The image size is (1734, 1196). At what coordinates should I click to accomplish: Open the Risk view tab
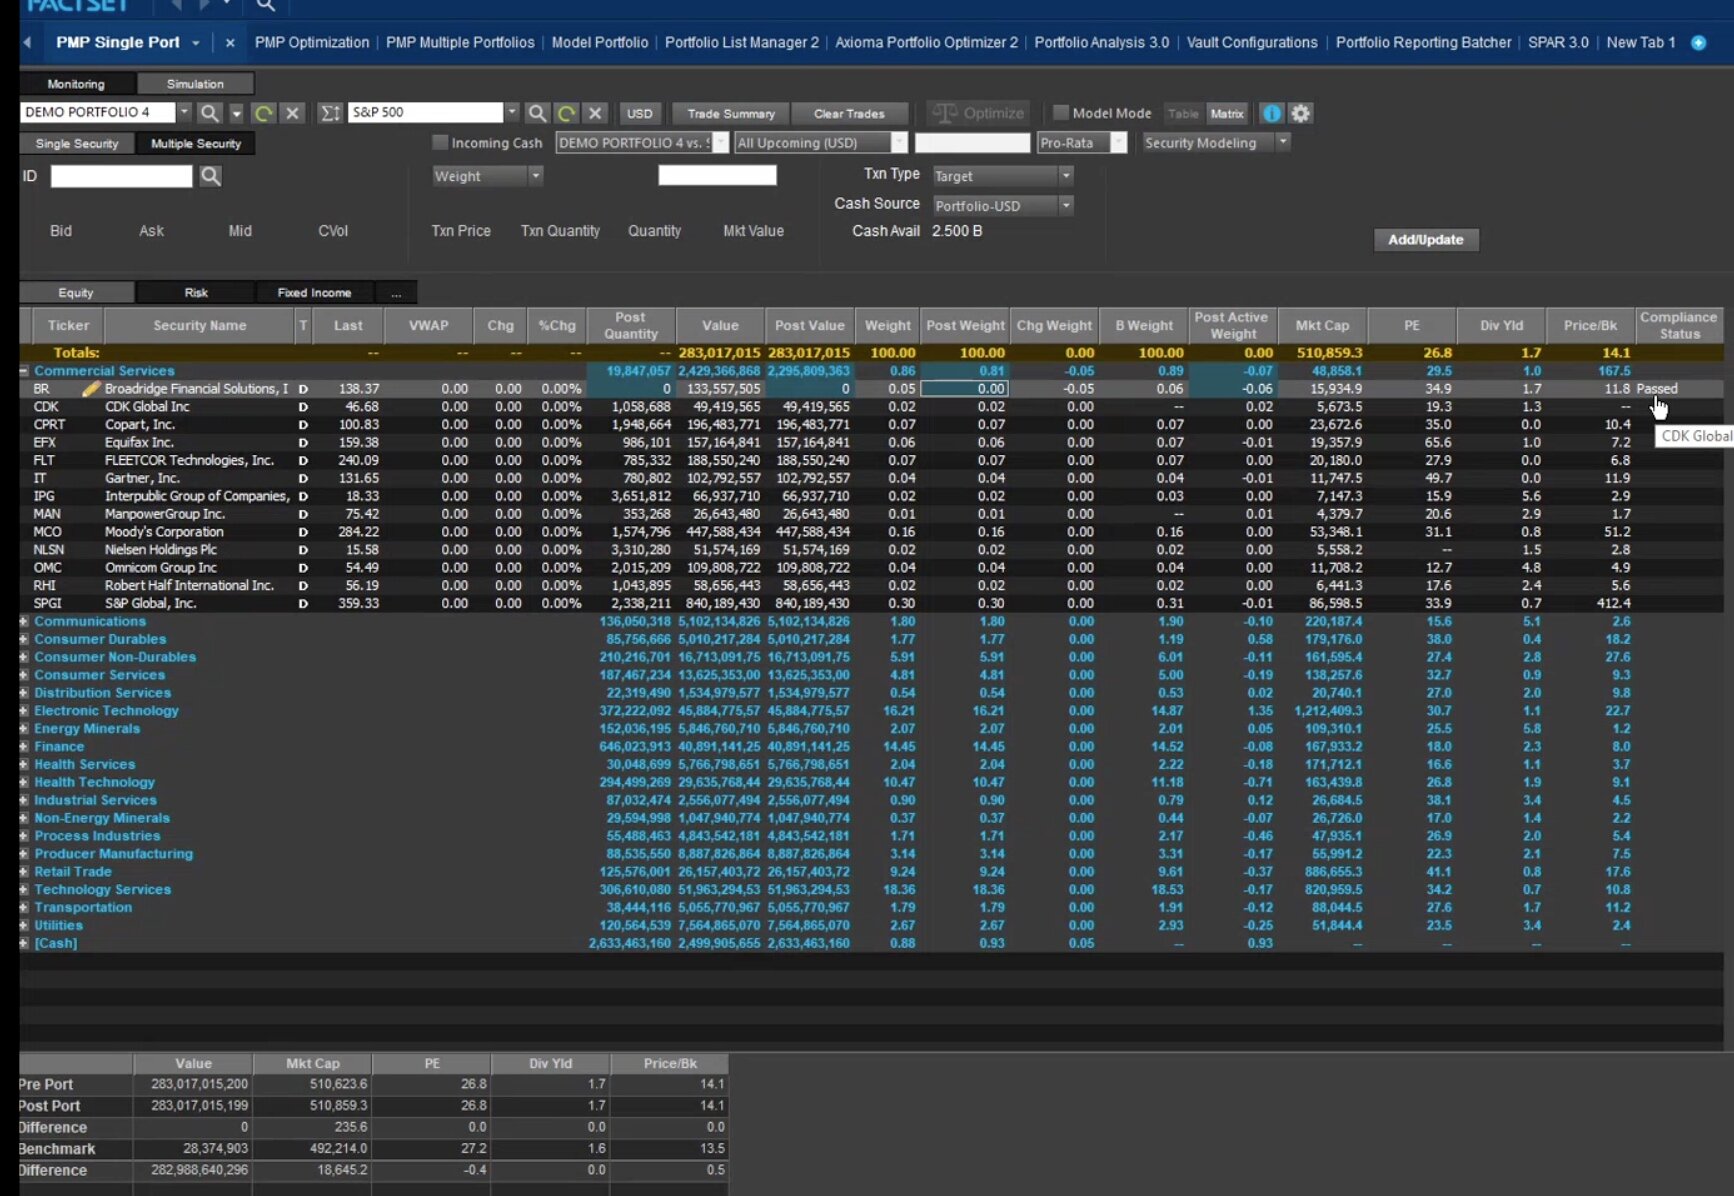(196, 293)
